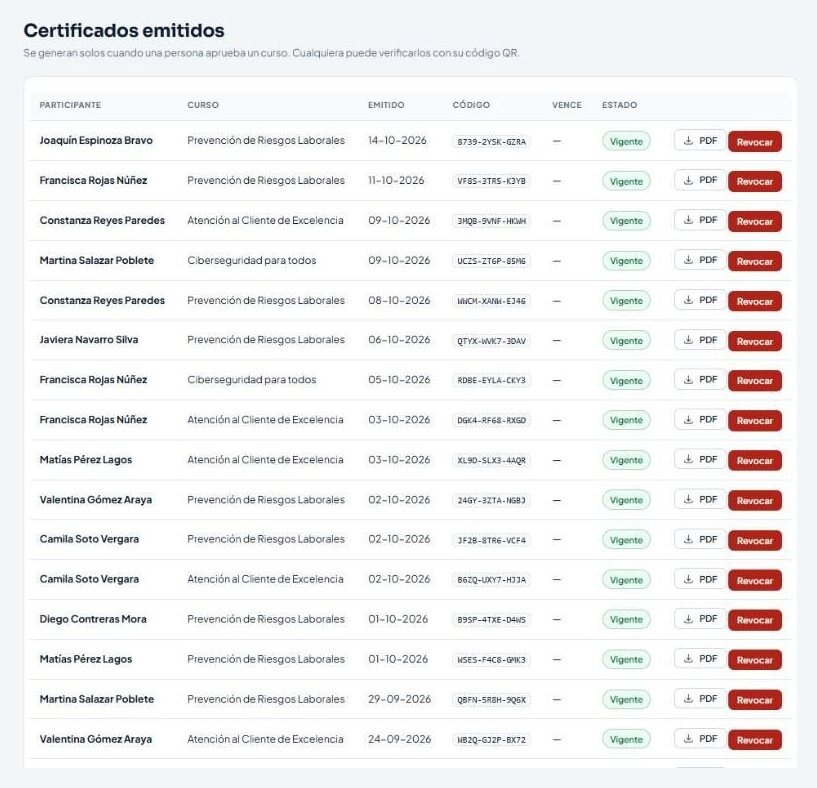Revoke Javiera Navarro Silva's certificate

(754, 341)
